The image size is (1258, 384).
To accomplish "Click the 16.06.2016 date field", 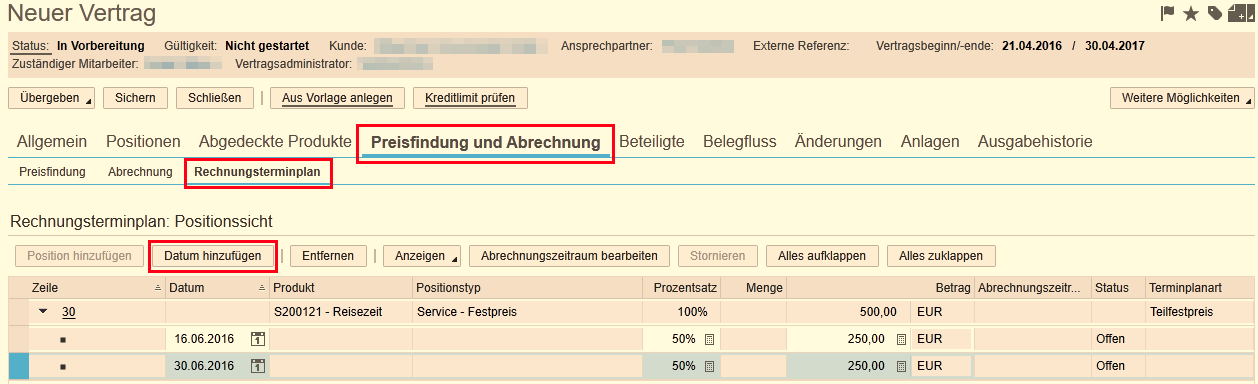I will [x=207, y=339].
